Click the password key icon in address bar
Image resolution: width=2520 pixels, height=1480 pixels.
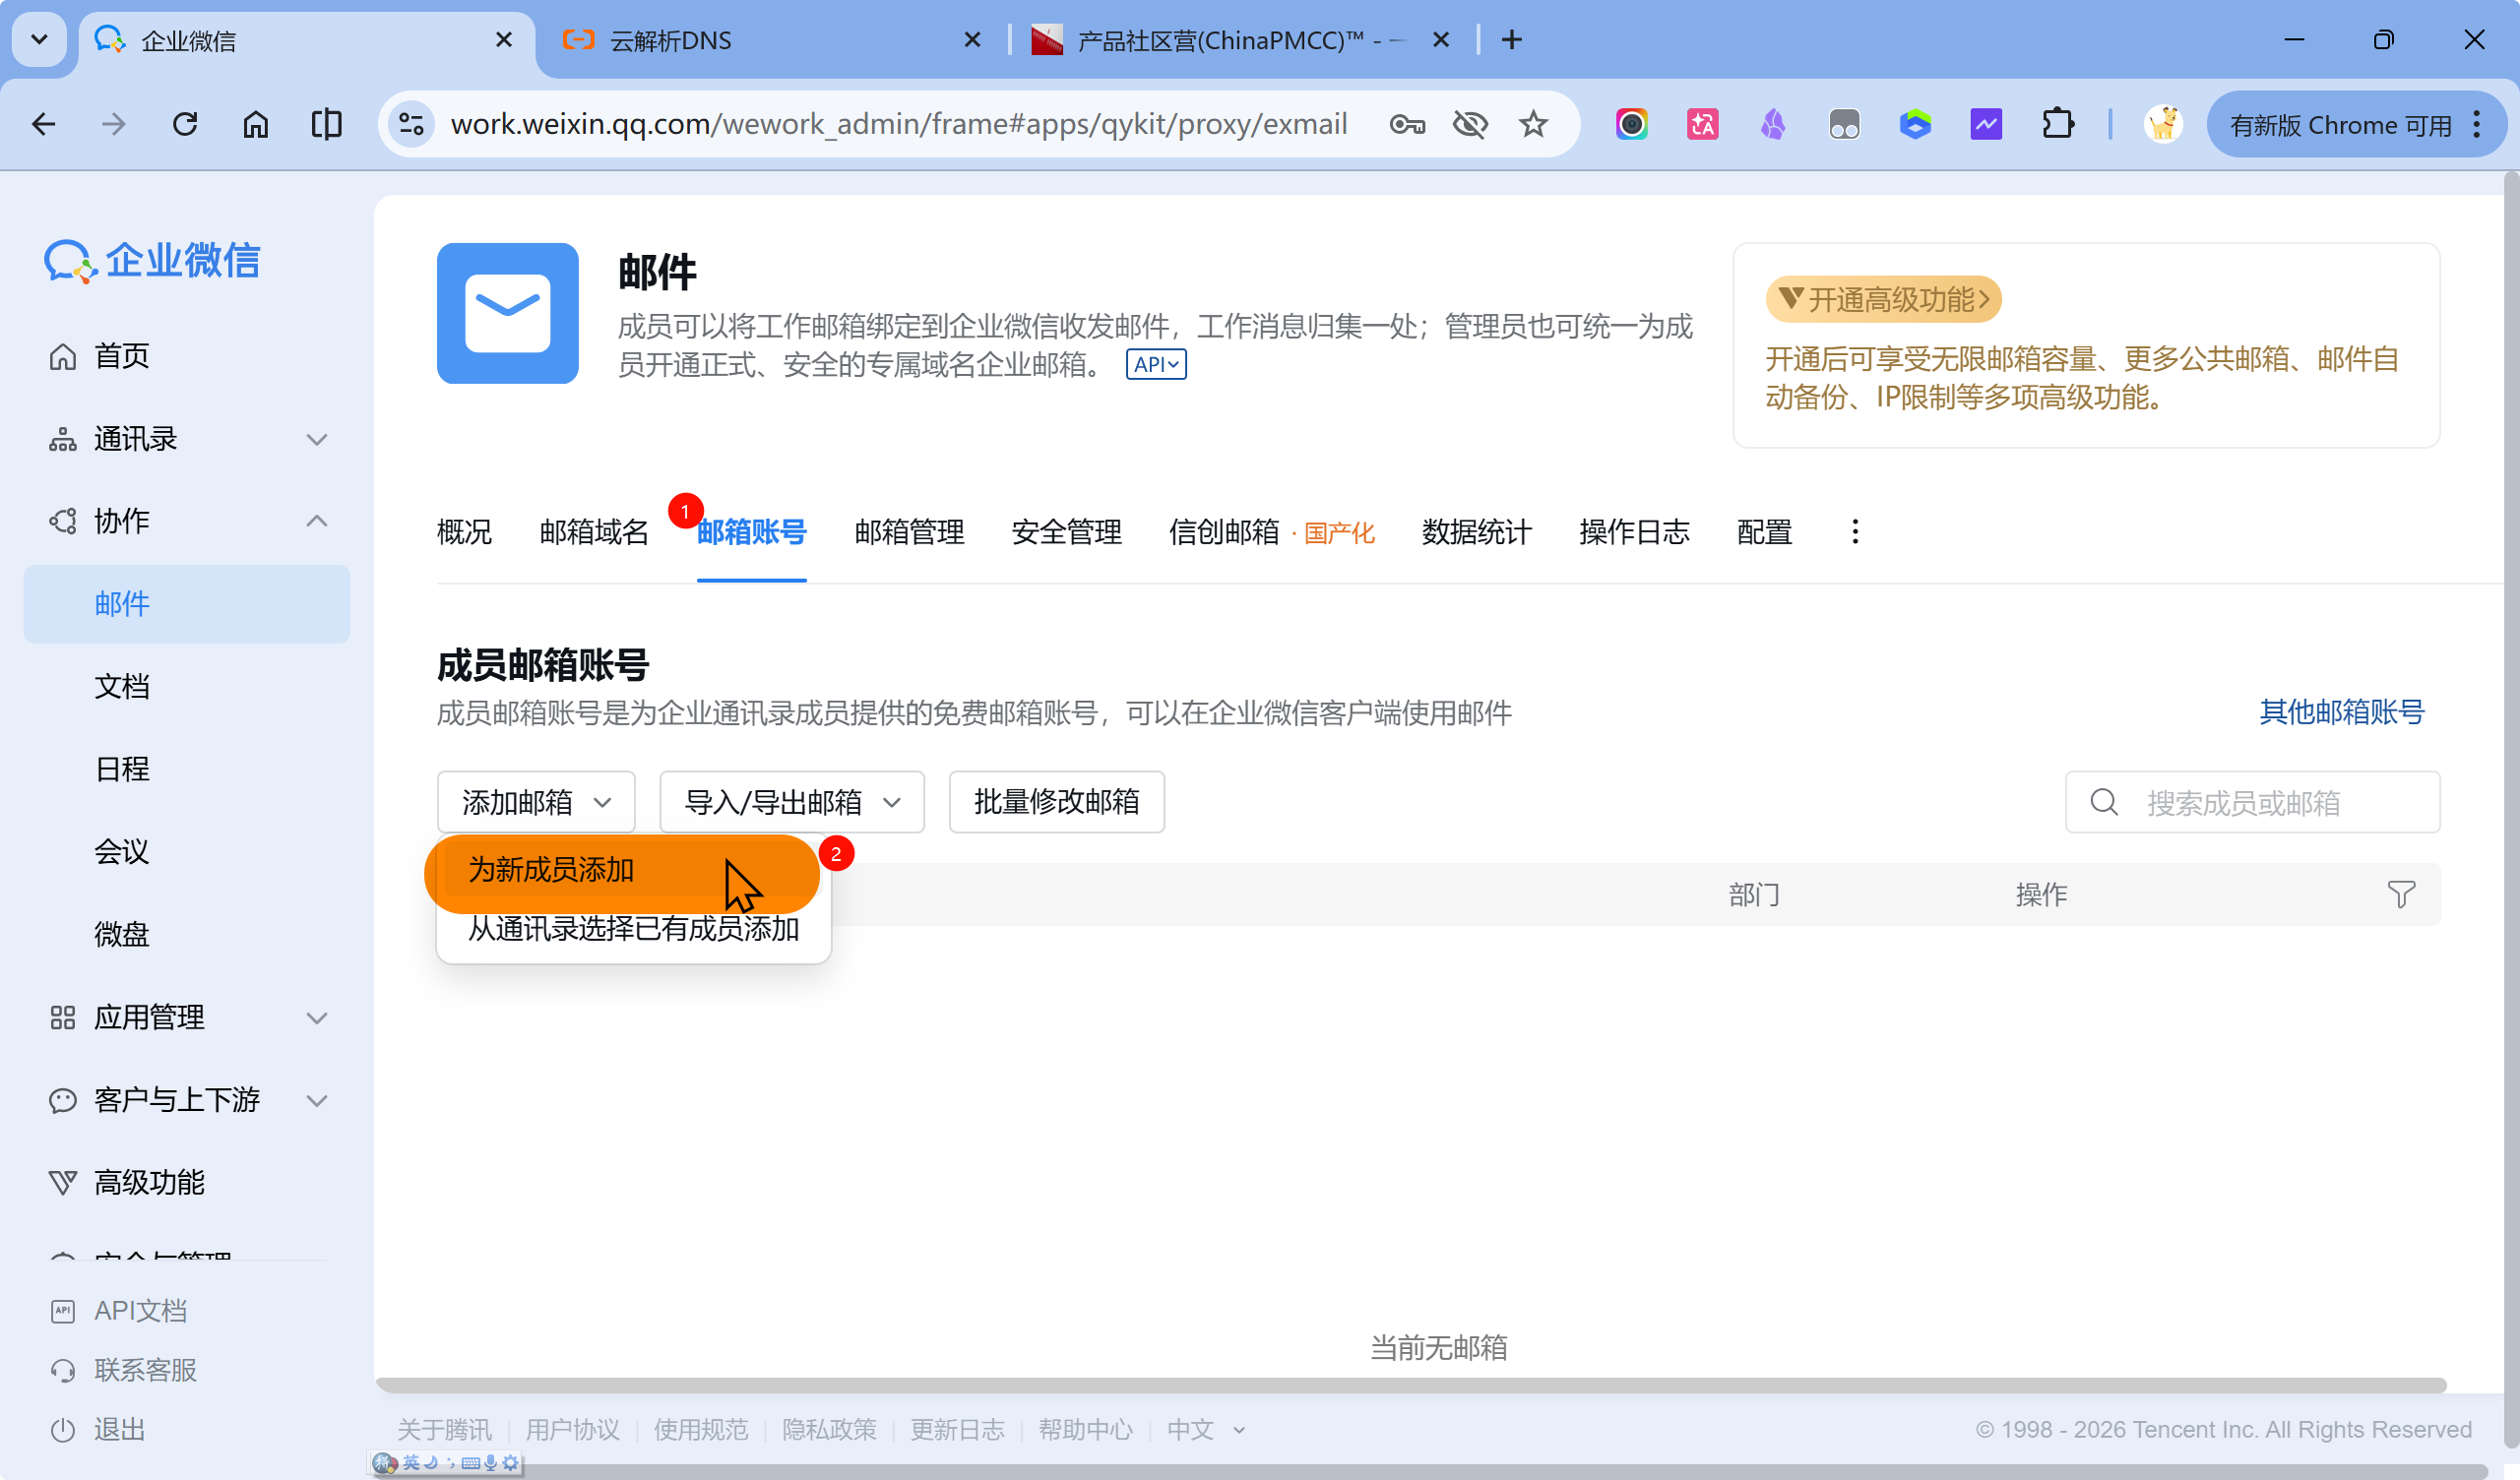click(x=1406, y=124)
